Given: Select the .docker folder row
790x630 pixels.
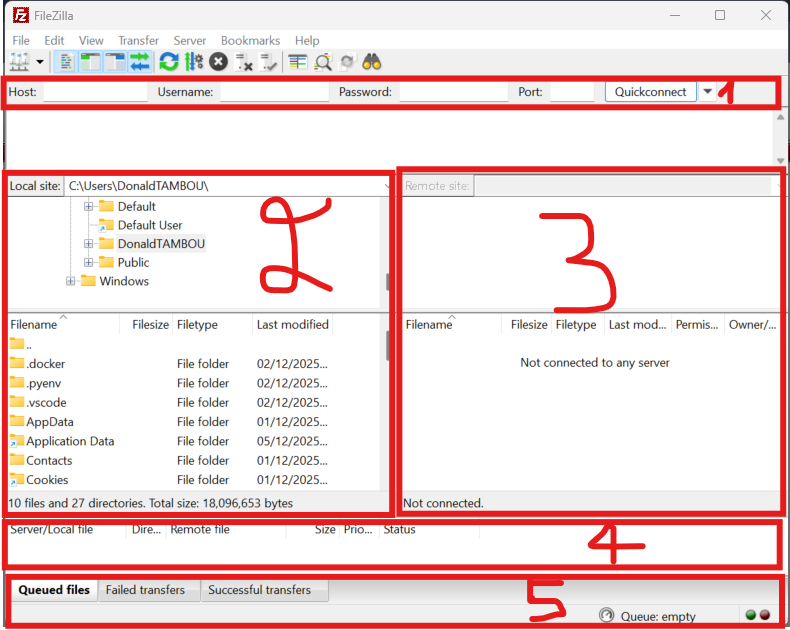Looking at the screenshot, I should click(x=196, y=363).
